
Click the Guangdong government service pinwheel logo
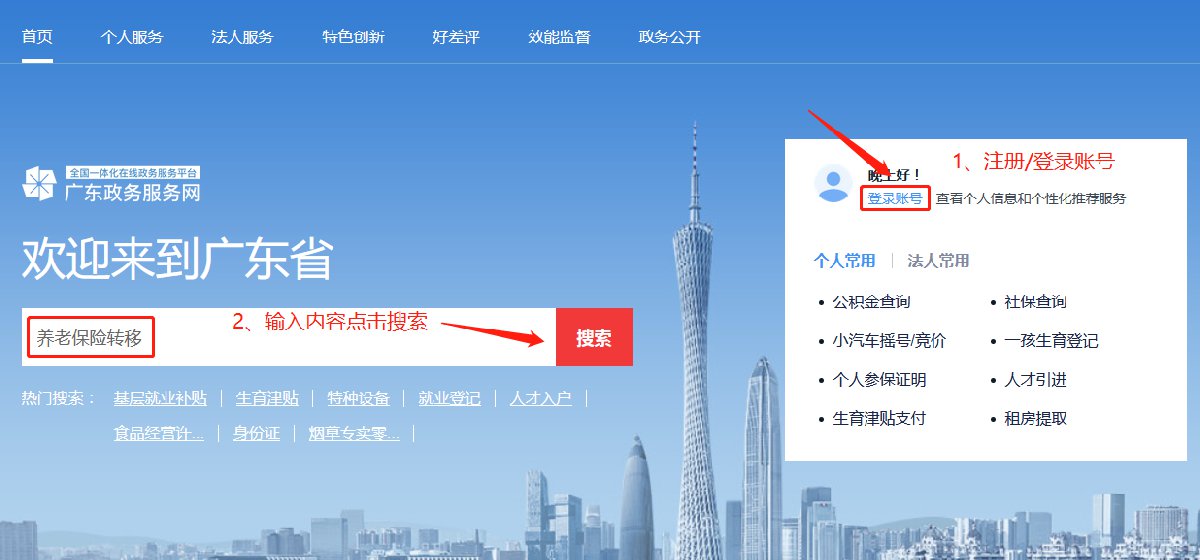click(x=40, y=183)
